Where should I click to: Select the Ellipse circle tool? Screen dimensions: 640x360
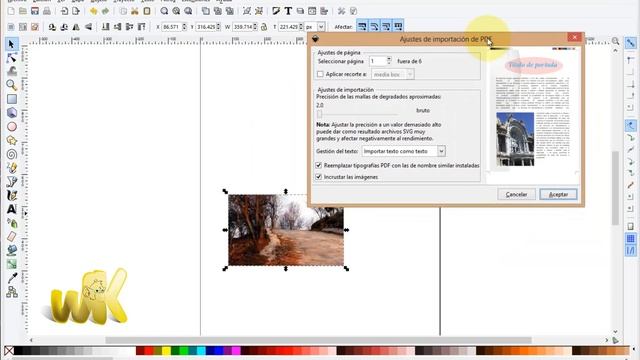(11, 127)
